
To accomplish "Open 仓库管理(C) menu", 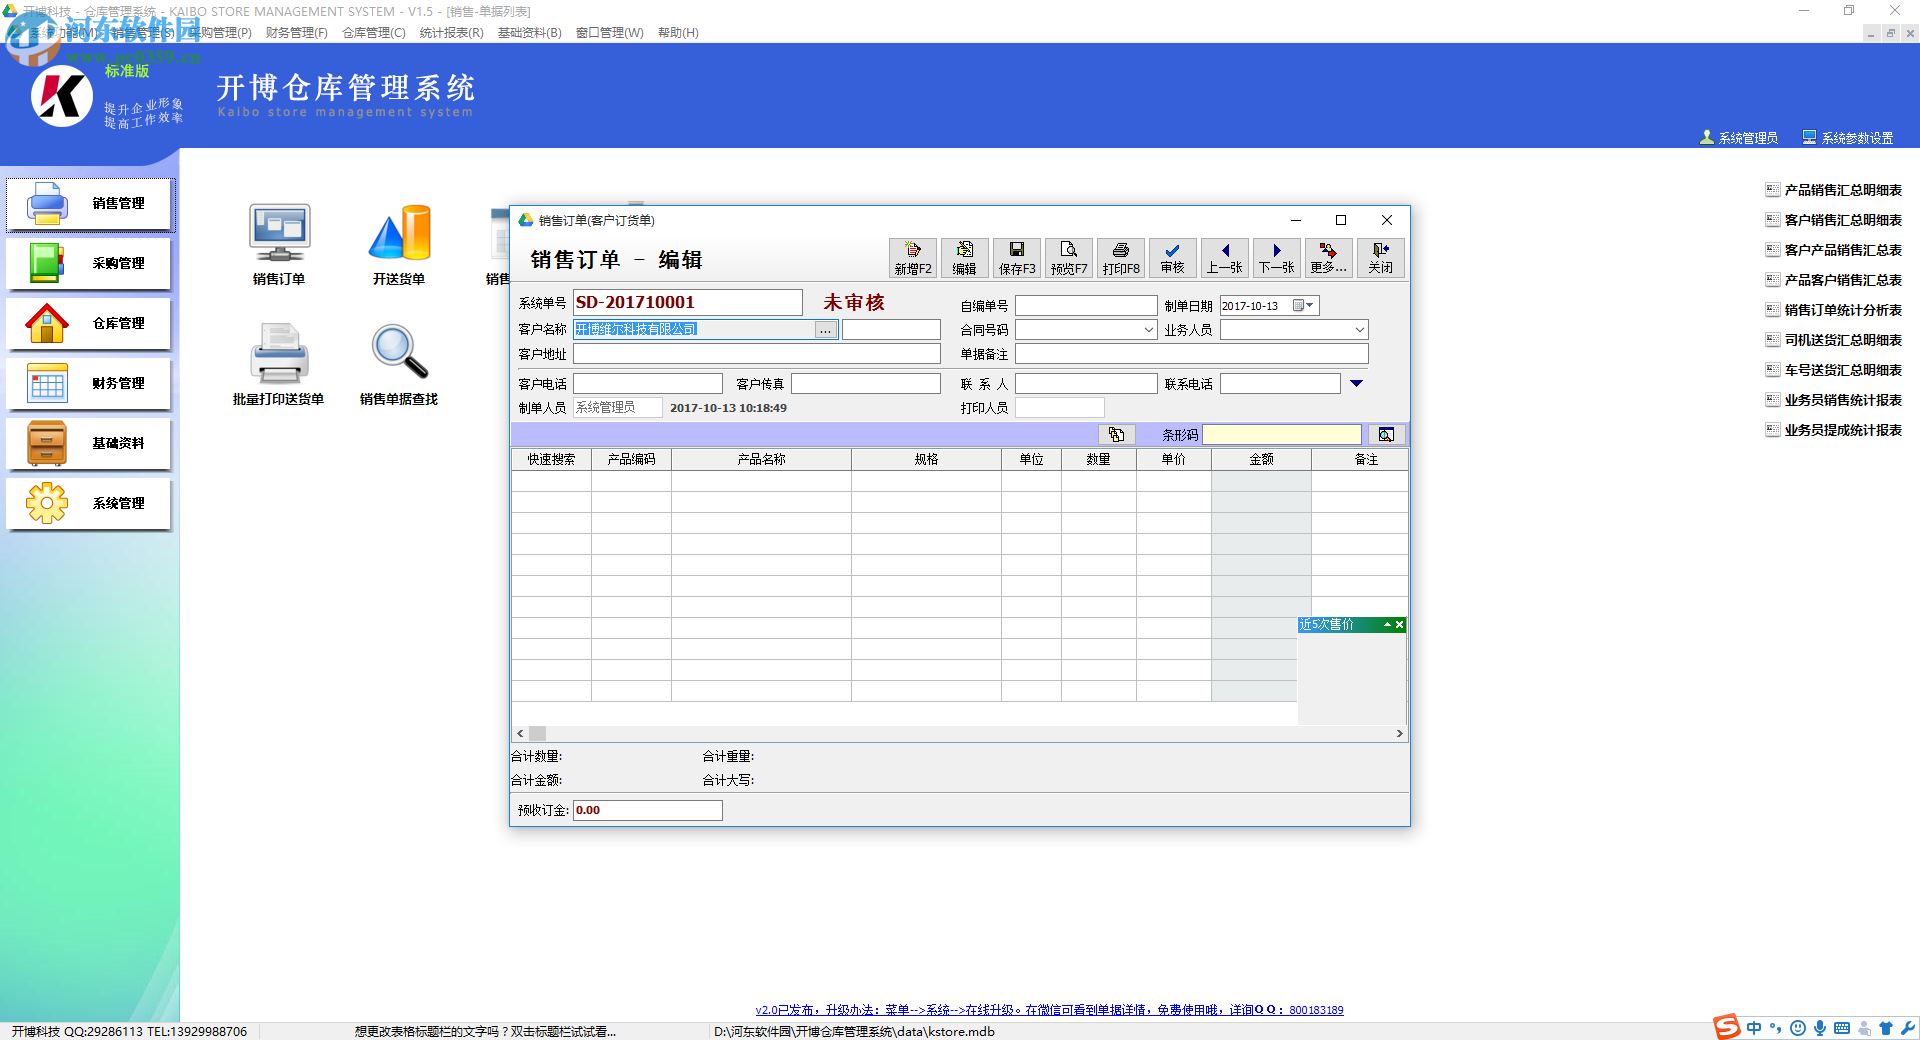I will [x=374, y=33].
